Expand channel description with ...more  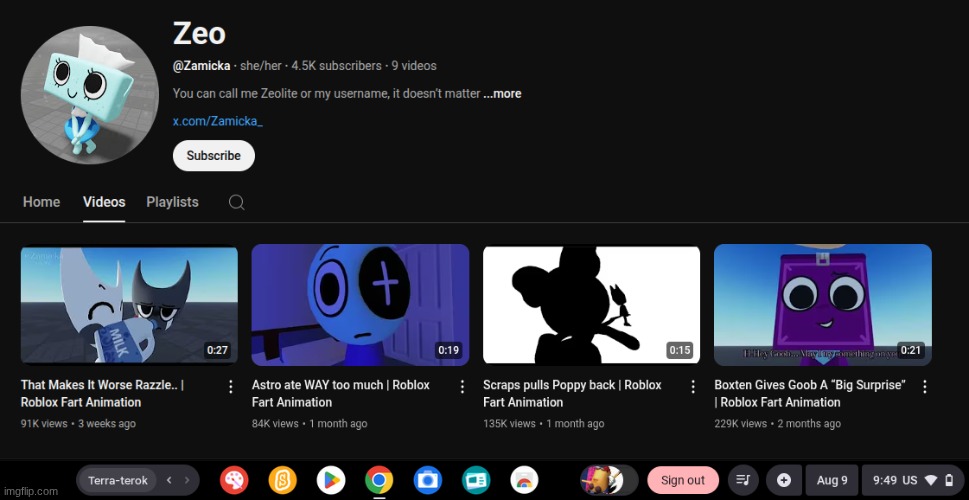point(502,94)
